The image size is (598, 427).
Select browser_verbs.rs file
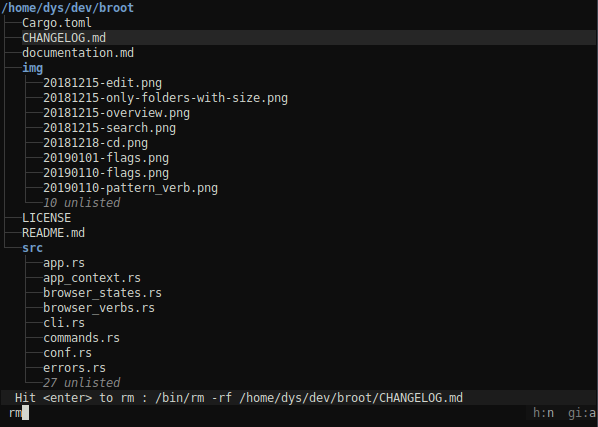99,308
